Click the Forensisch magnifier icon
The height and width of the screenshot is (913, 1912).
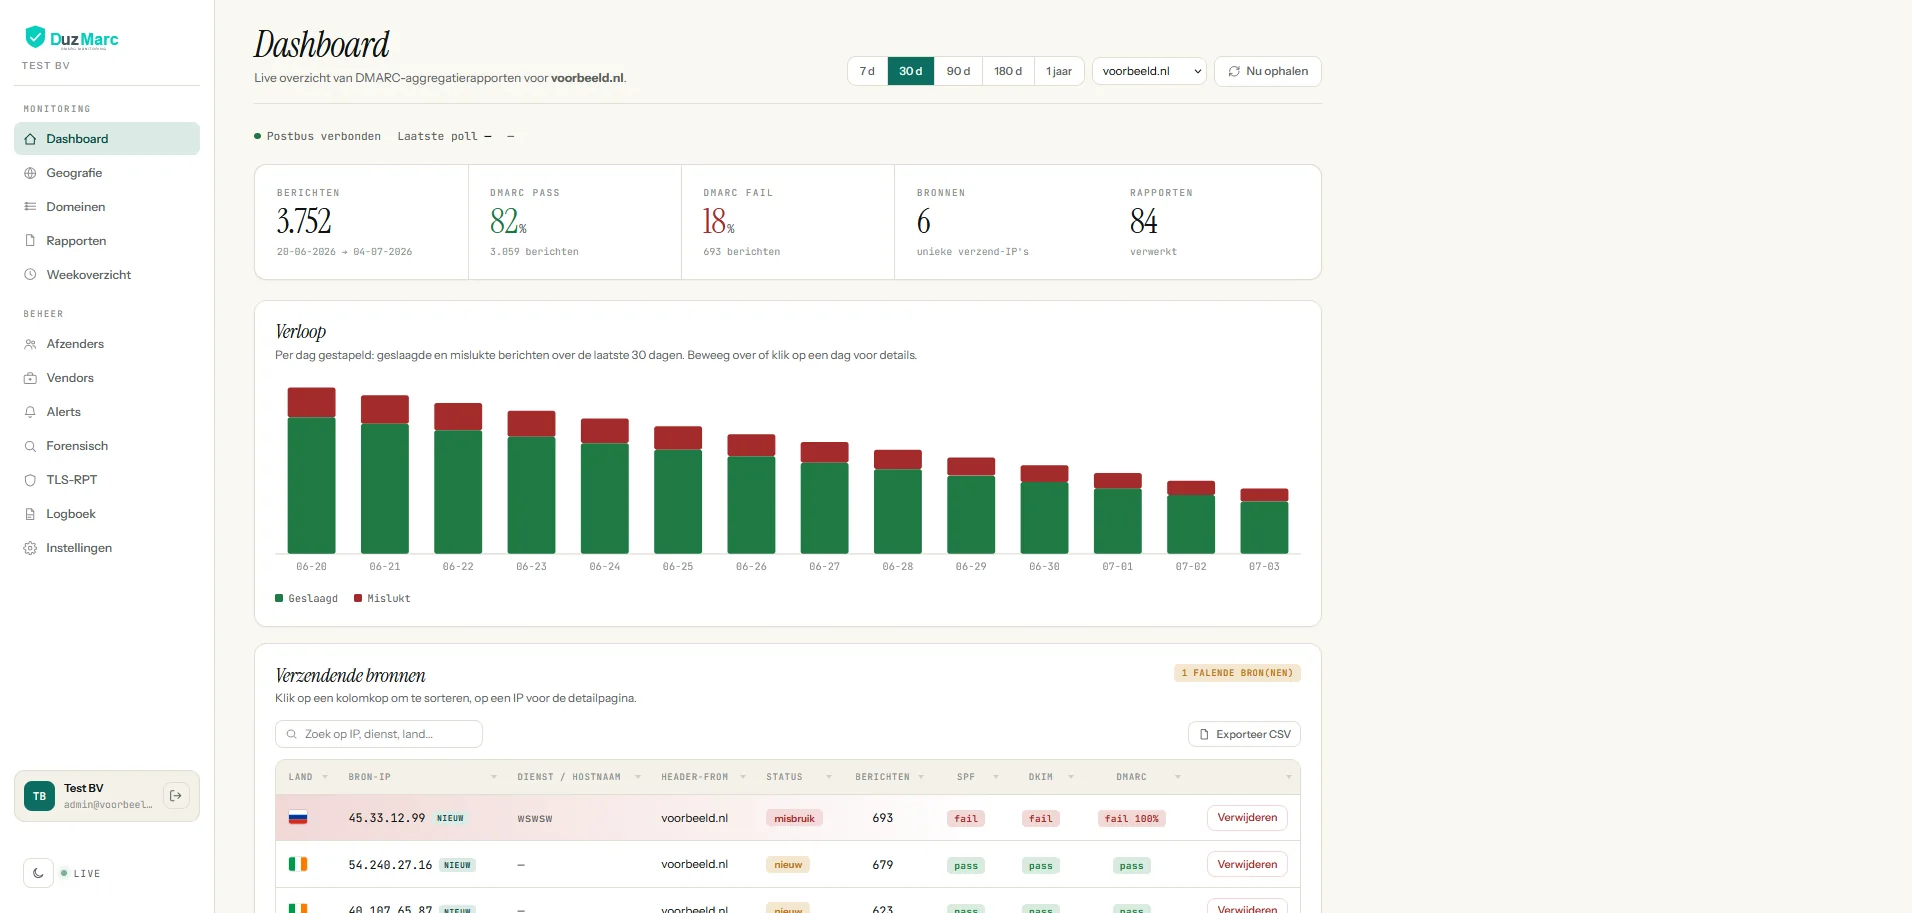pos(30,446)
